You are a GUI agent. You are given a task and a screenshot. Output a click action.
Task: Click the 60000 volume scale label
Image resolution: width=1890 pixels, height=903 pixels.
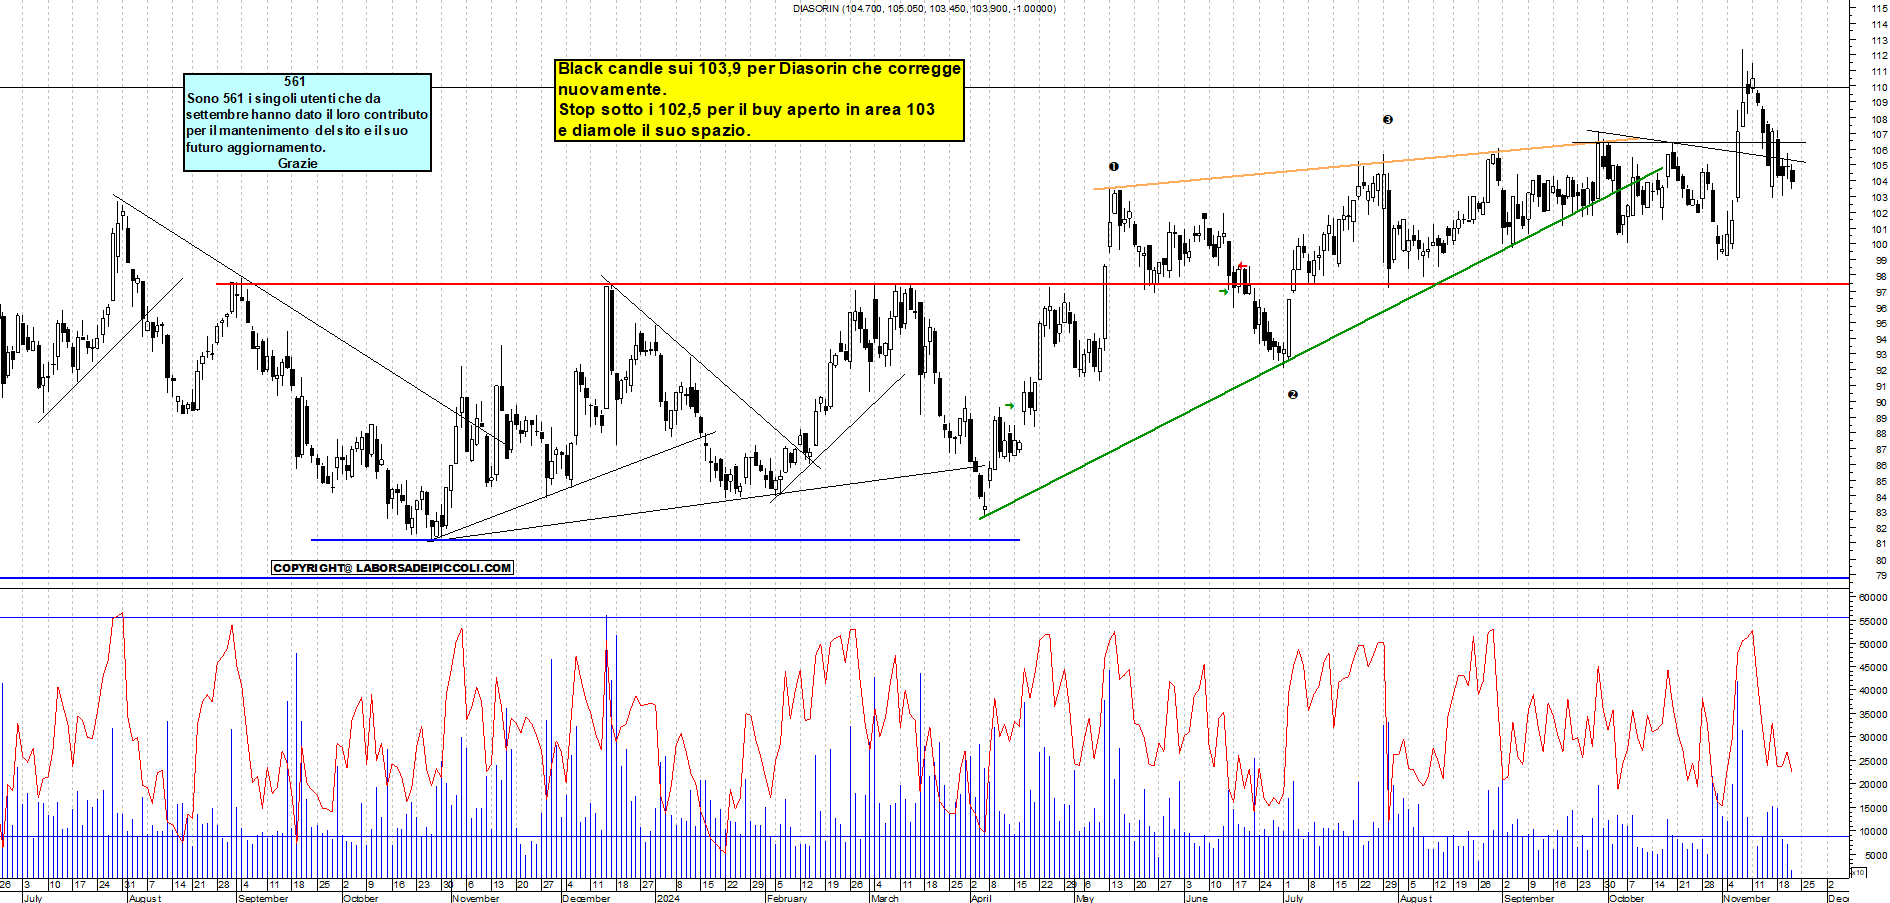(1872, 597)
